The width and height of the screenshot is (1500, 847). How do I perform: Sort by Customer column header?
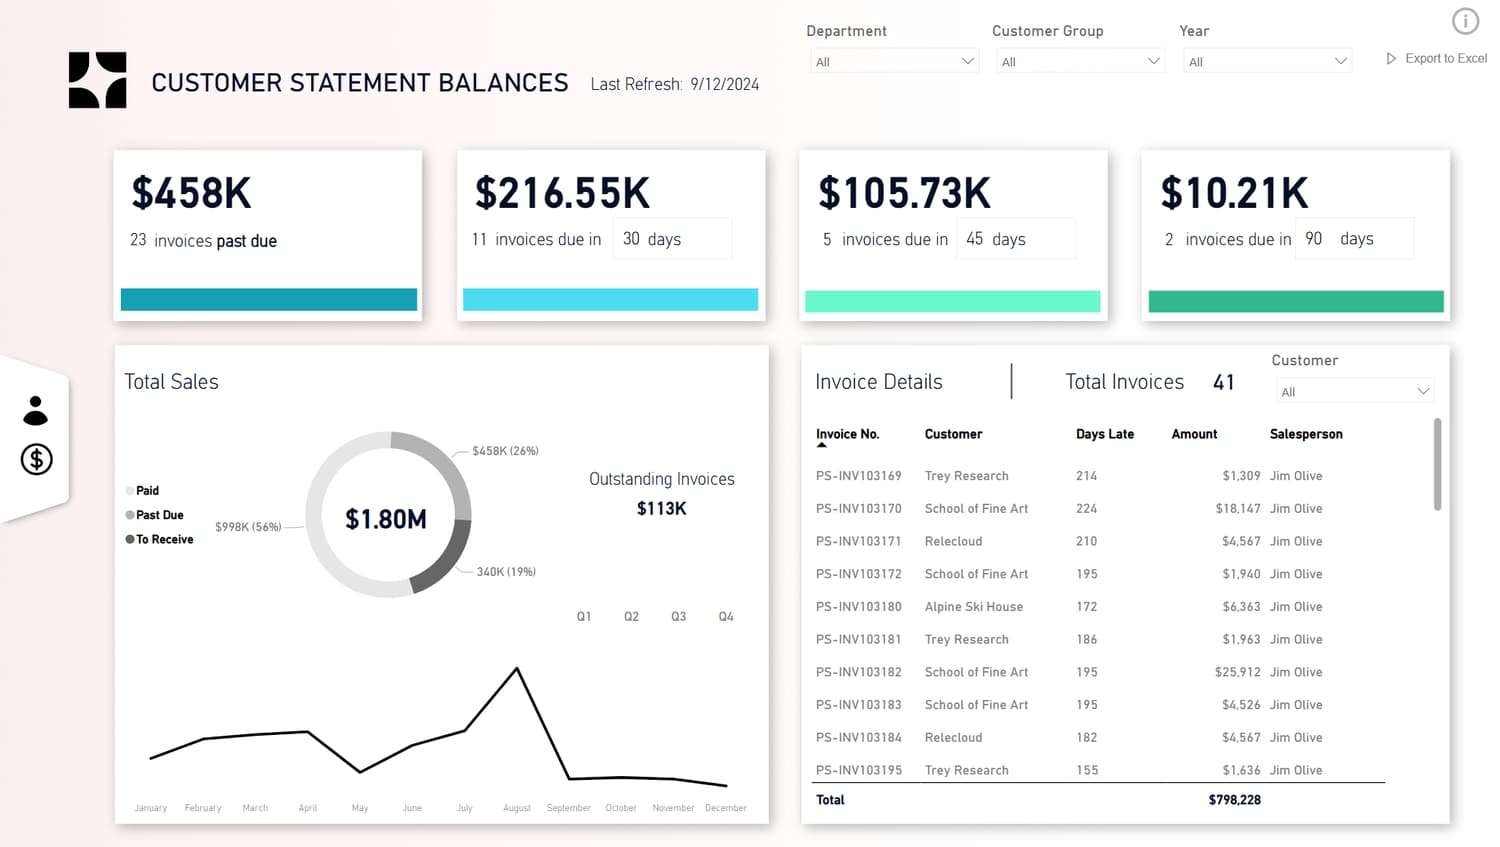[x=953, y=434]
